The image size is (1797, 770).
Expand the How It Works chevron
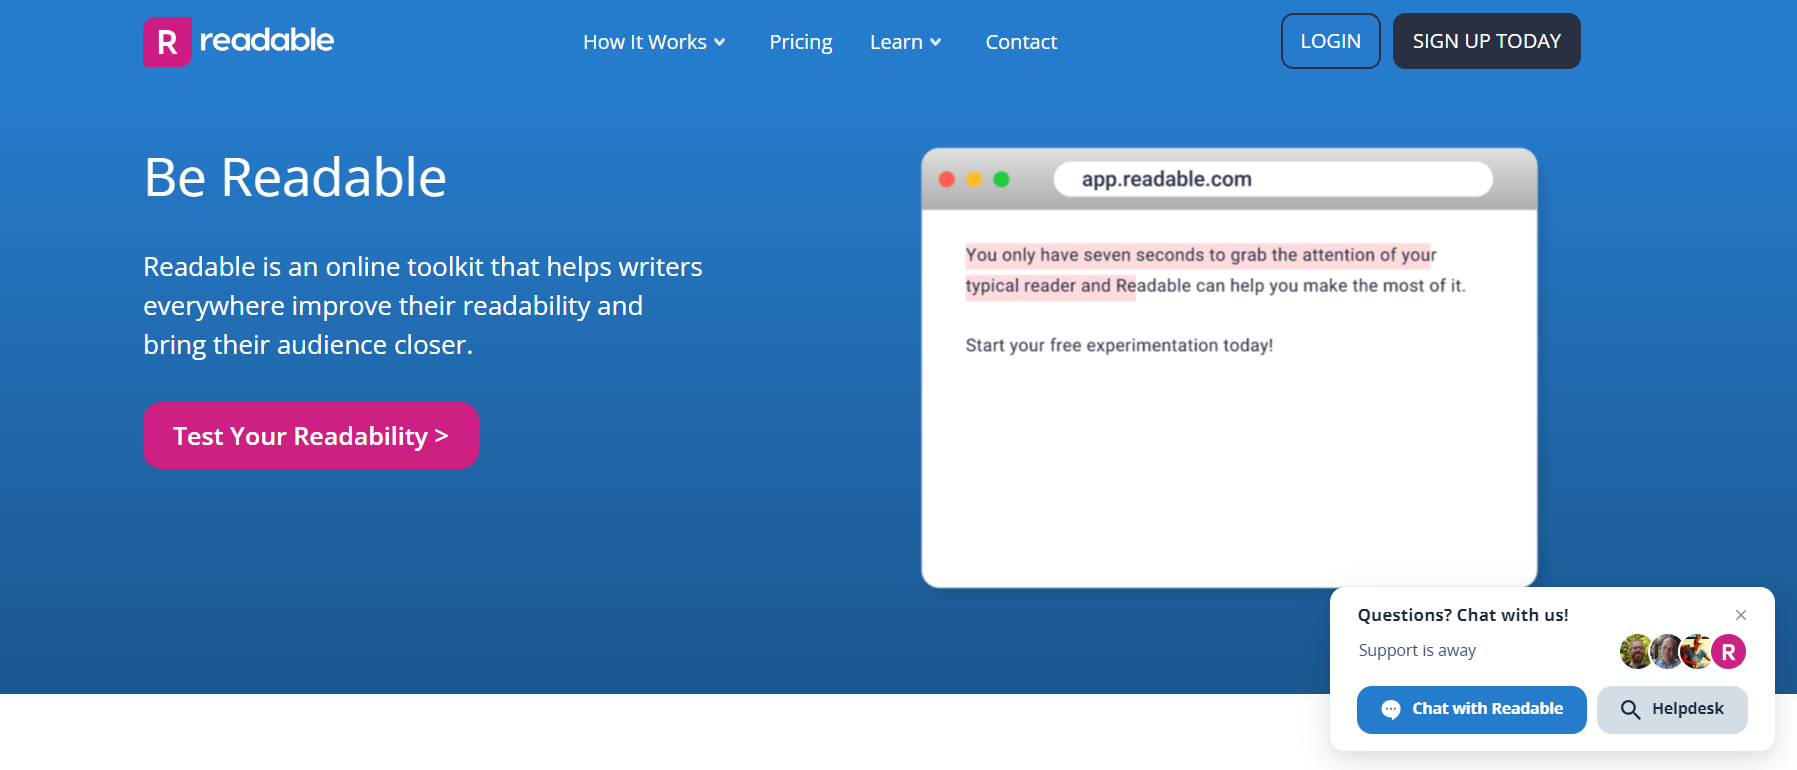[720, 42]
